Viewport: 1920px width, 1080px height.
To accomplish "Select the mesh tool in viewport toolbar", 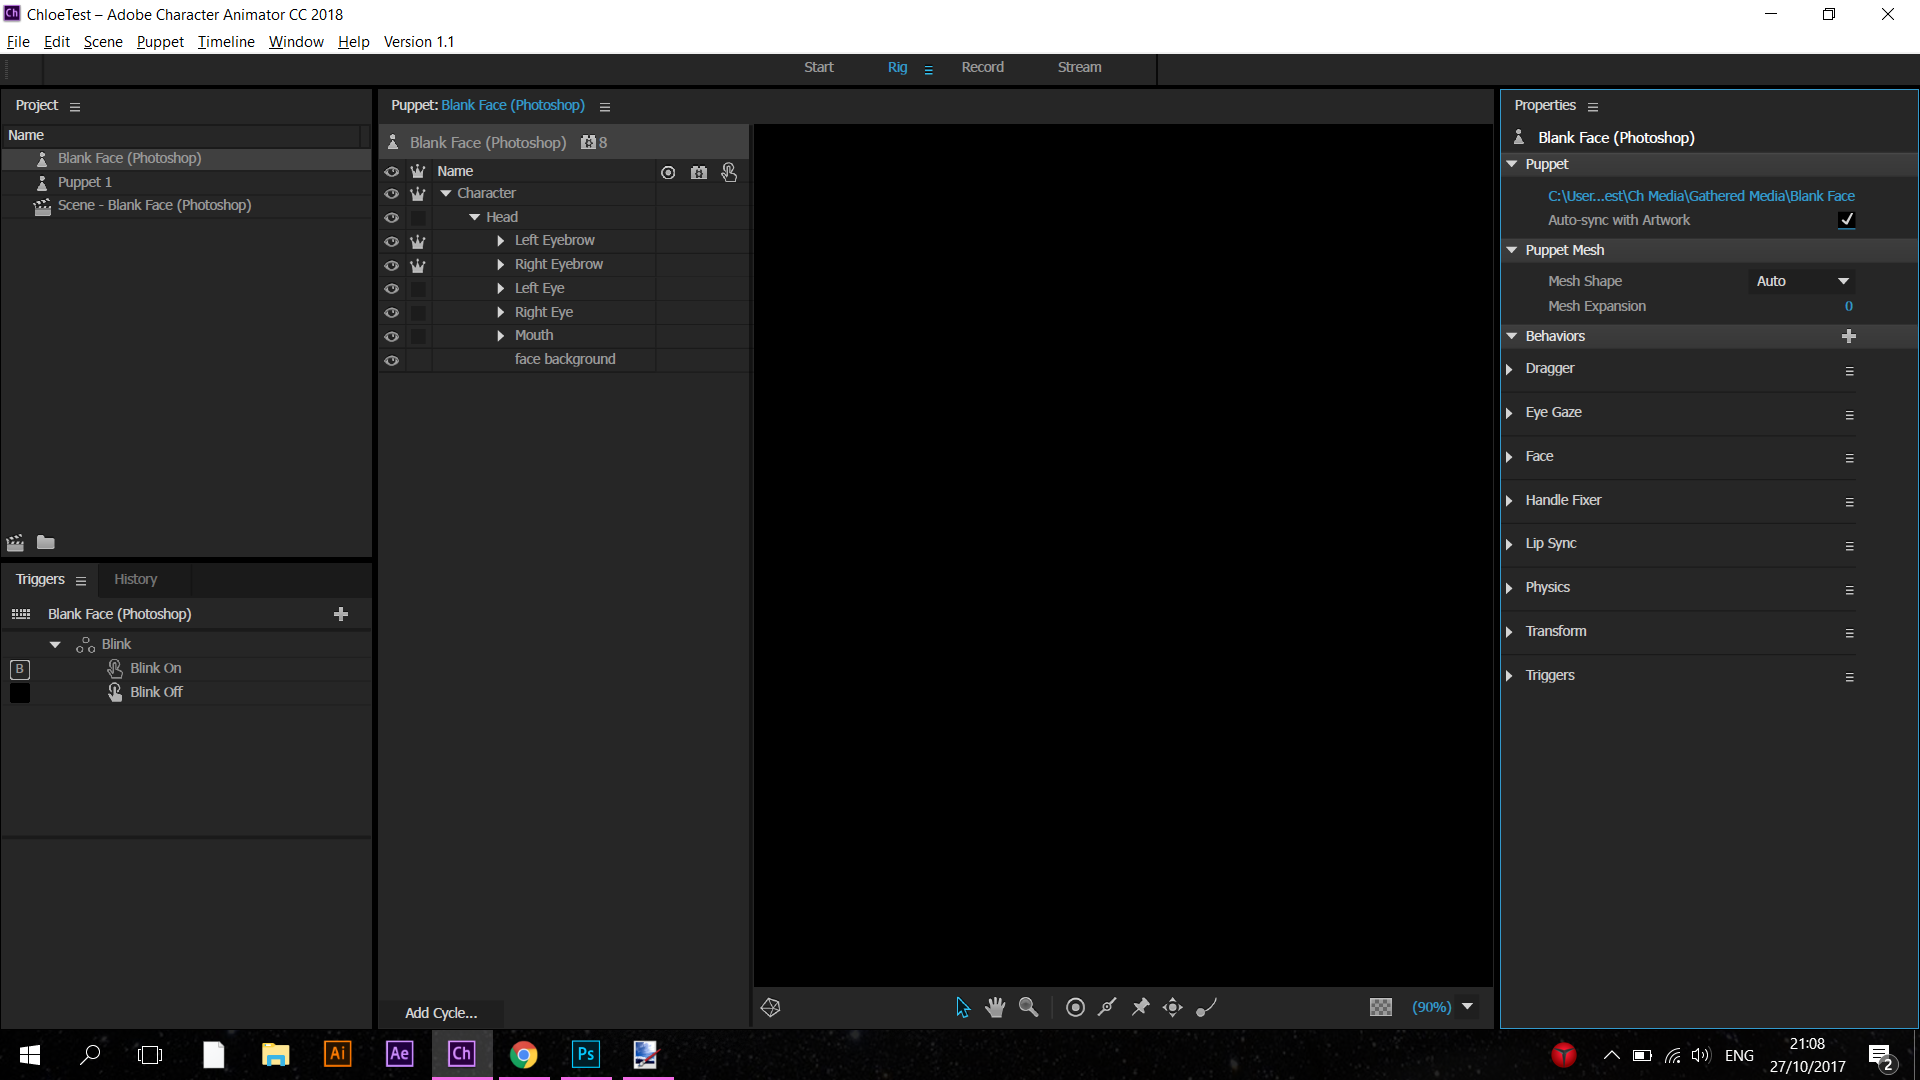I will (x=770, y=1007).
